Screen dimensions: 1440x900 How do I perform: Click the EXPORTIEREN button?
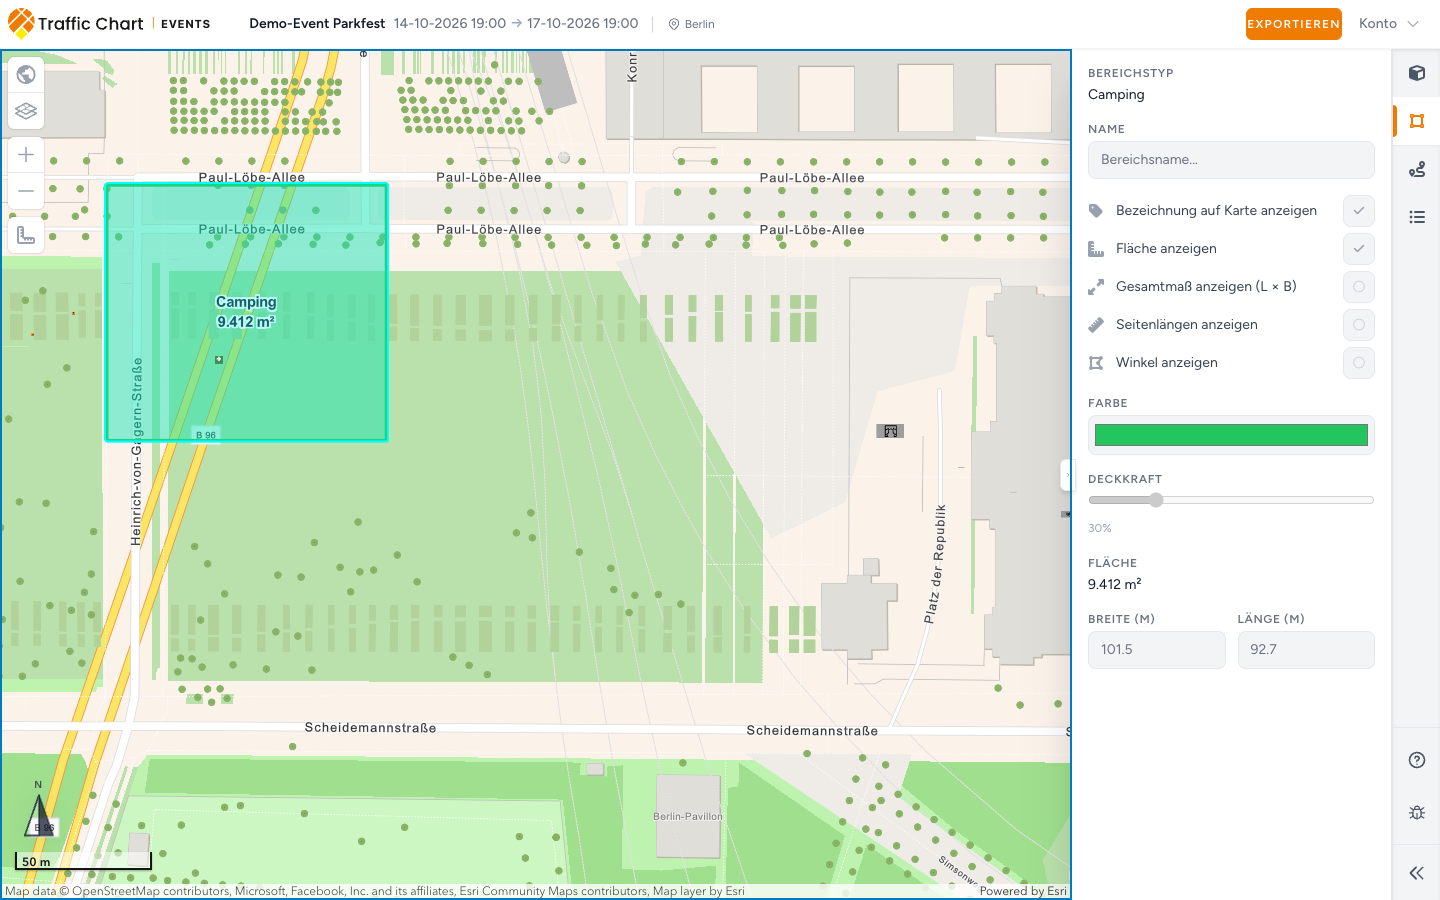pyautogui.click(x=1293, y=24)
